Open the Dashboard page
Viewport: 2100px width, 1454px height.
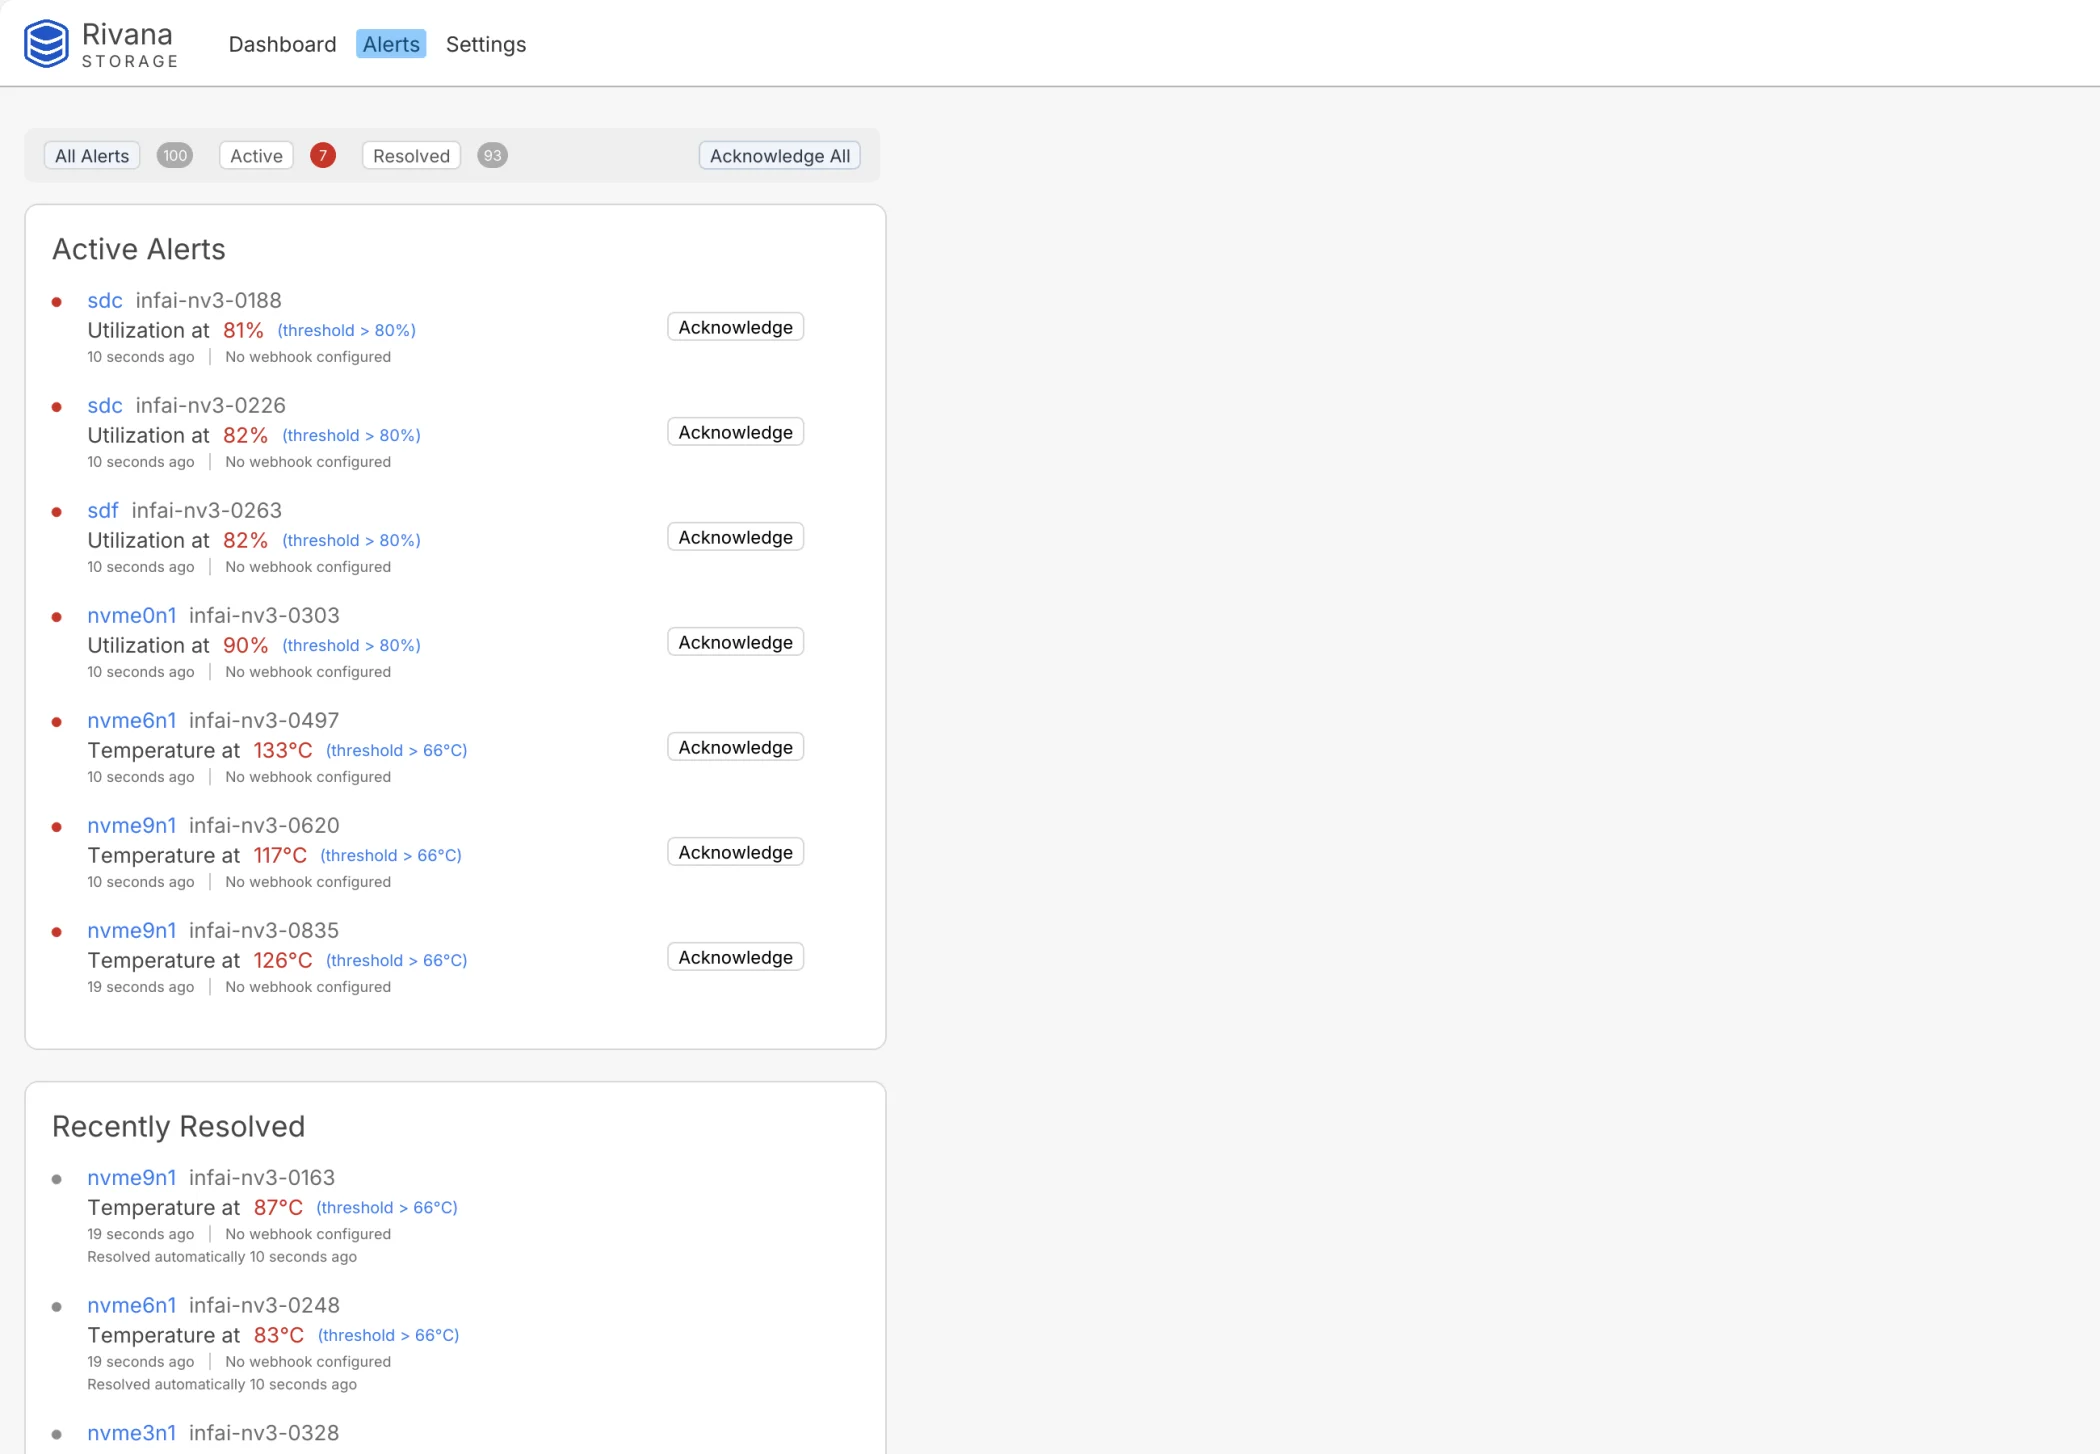pyautogui.click(x=282, y=44)
